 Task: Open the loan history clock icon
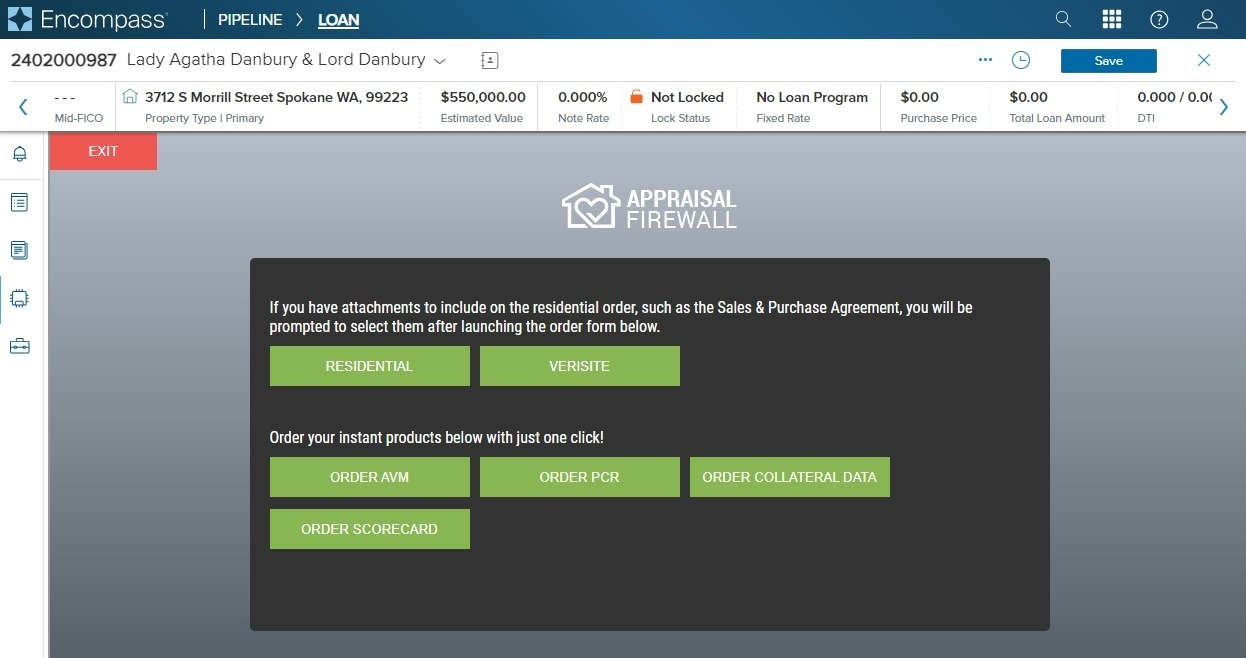[x=1020, y=60]
